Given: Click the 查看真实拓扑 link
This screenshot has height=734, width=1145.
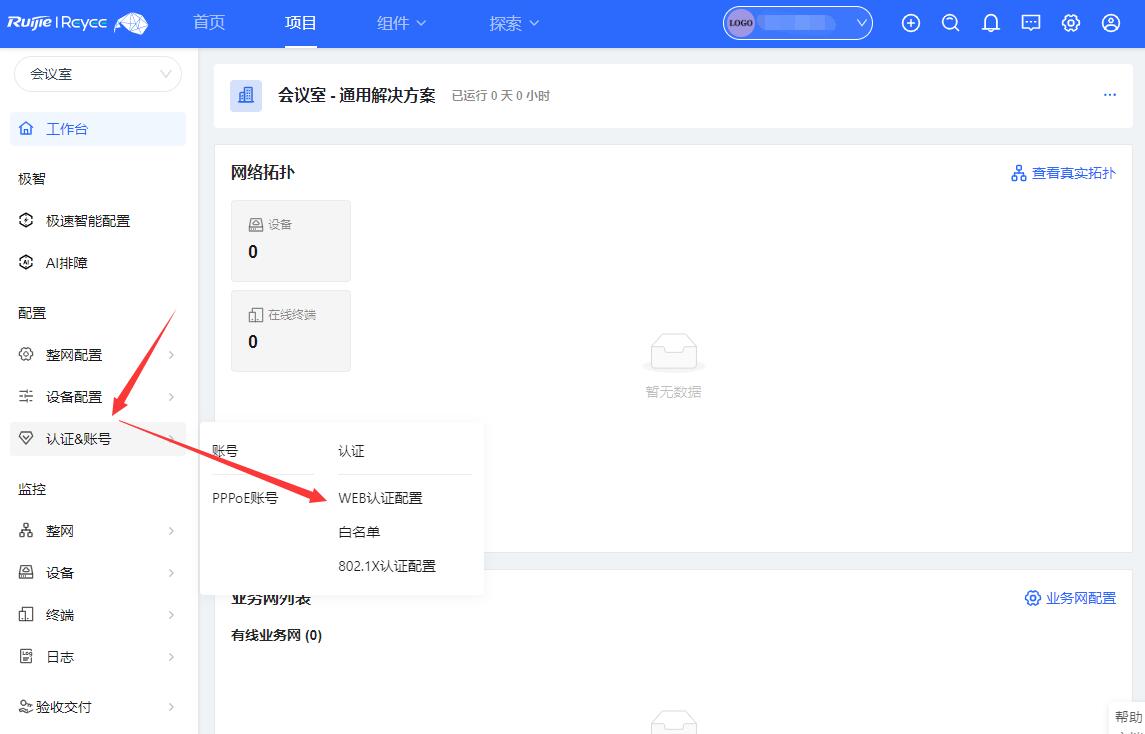Looking at the screenshot, I should [x=1063, y=173].
